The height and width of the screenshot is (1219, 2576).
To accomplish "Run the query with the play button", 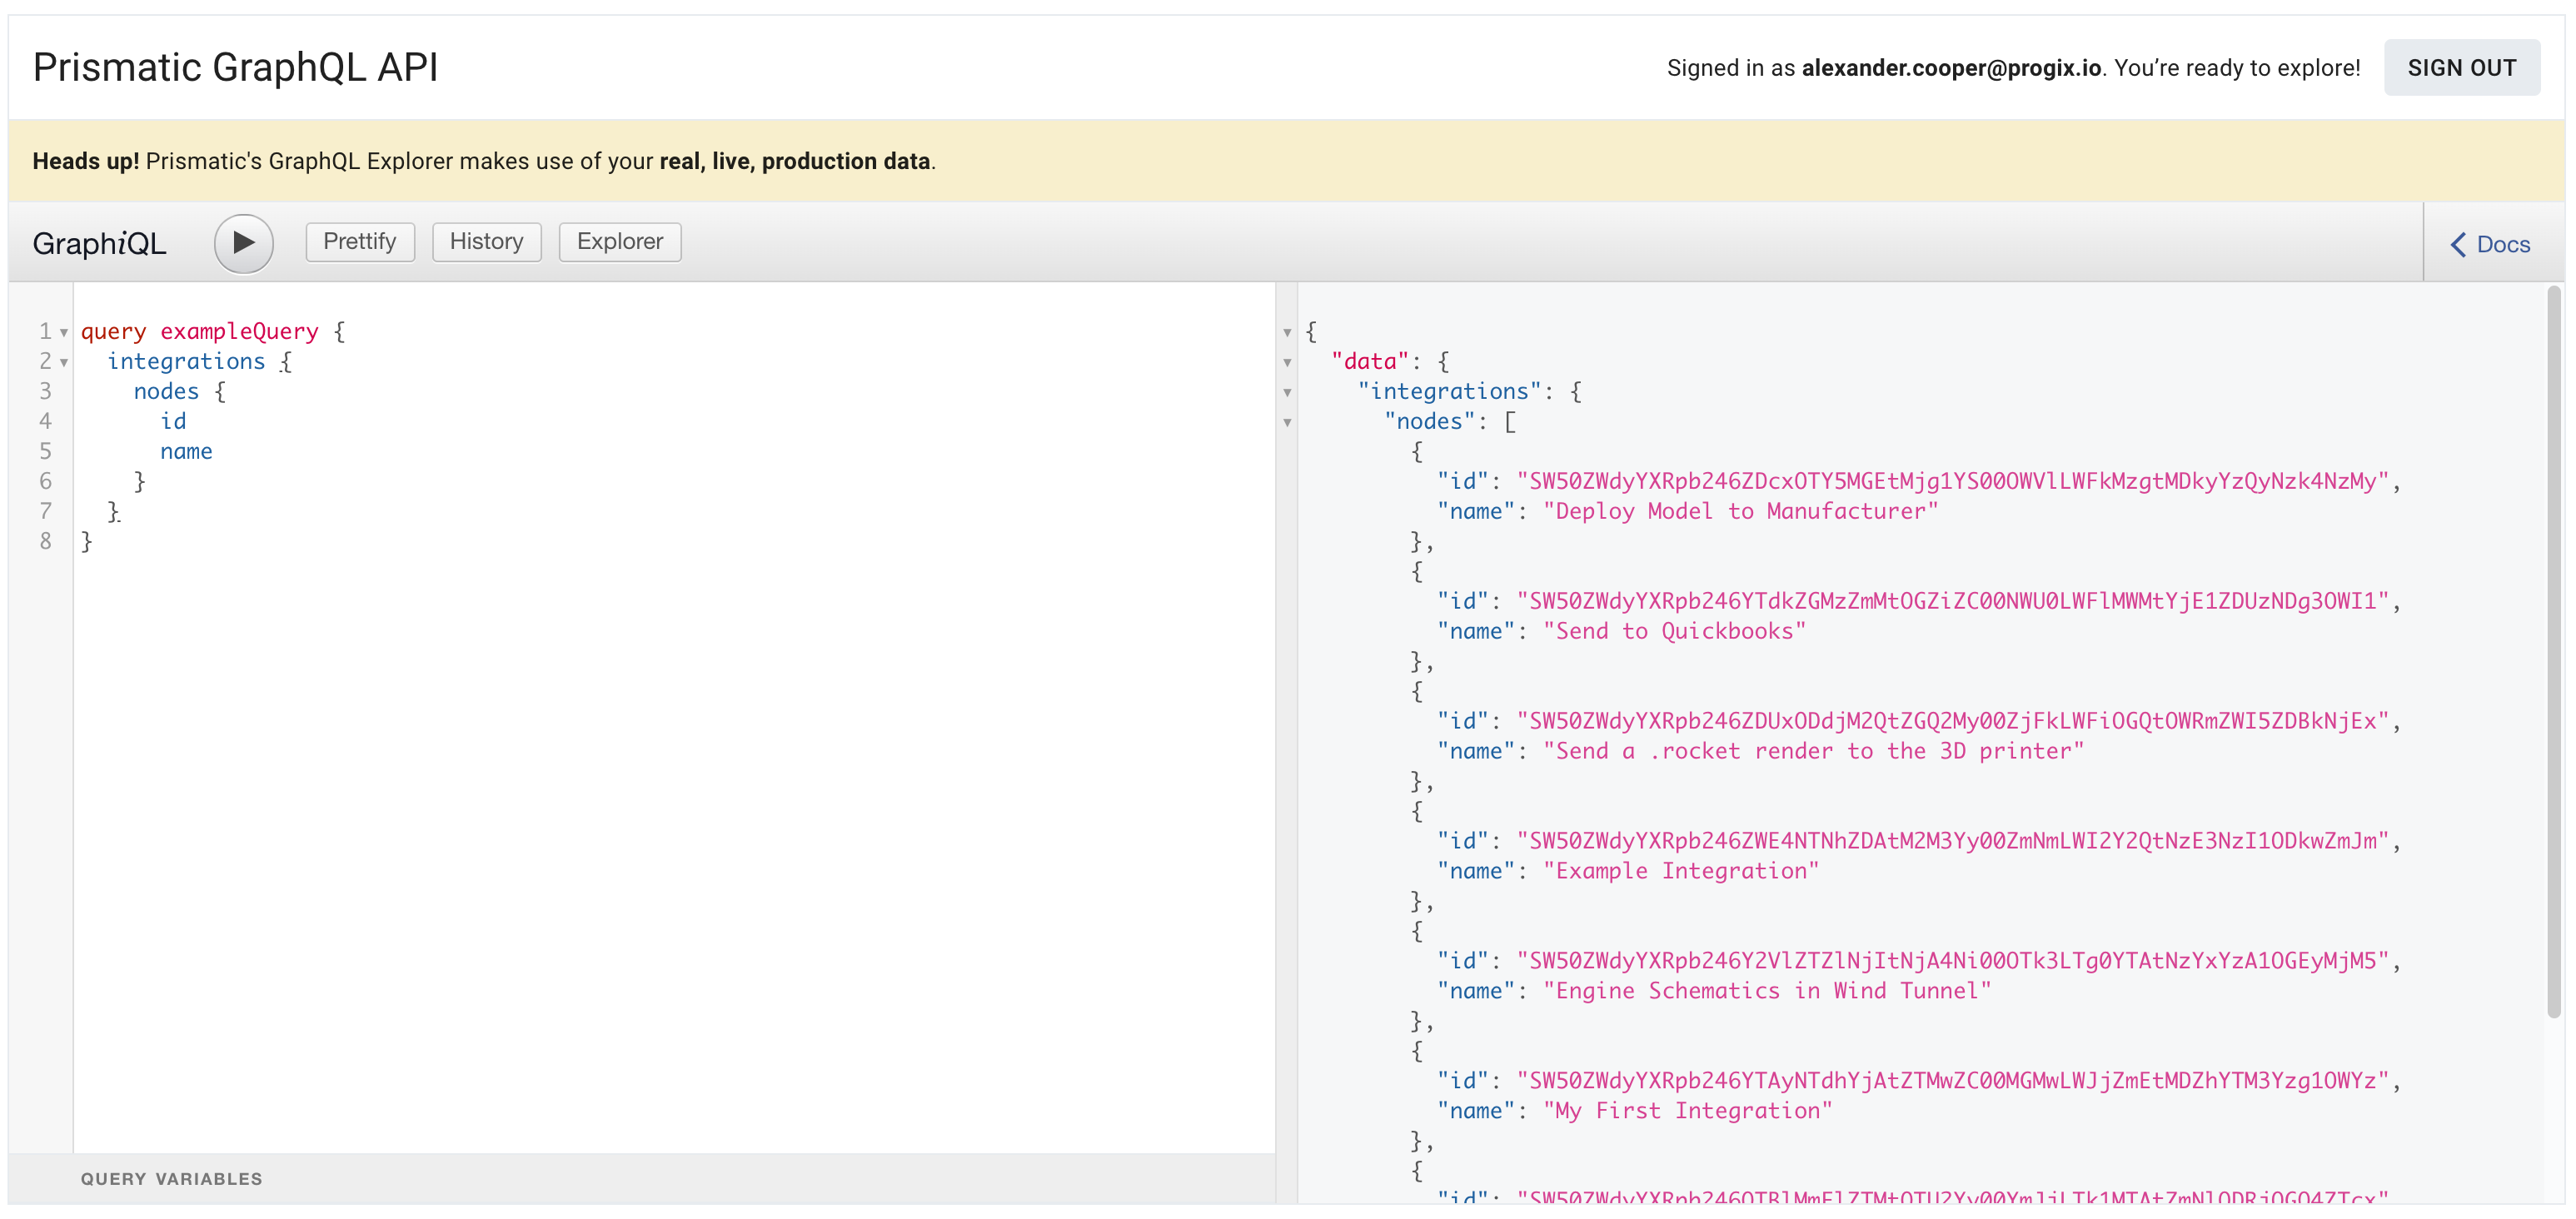I will [243, 243].
